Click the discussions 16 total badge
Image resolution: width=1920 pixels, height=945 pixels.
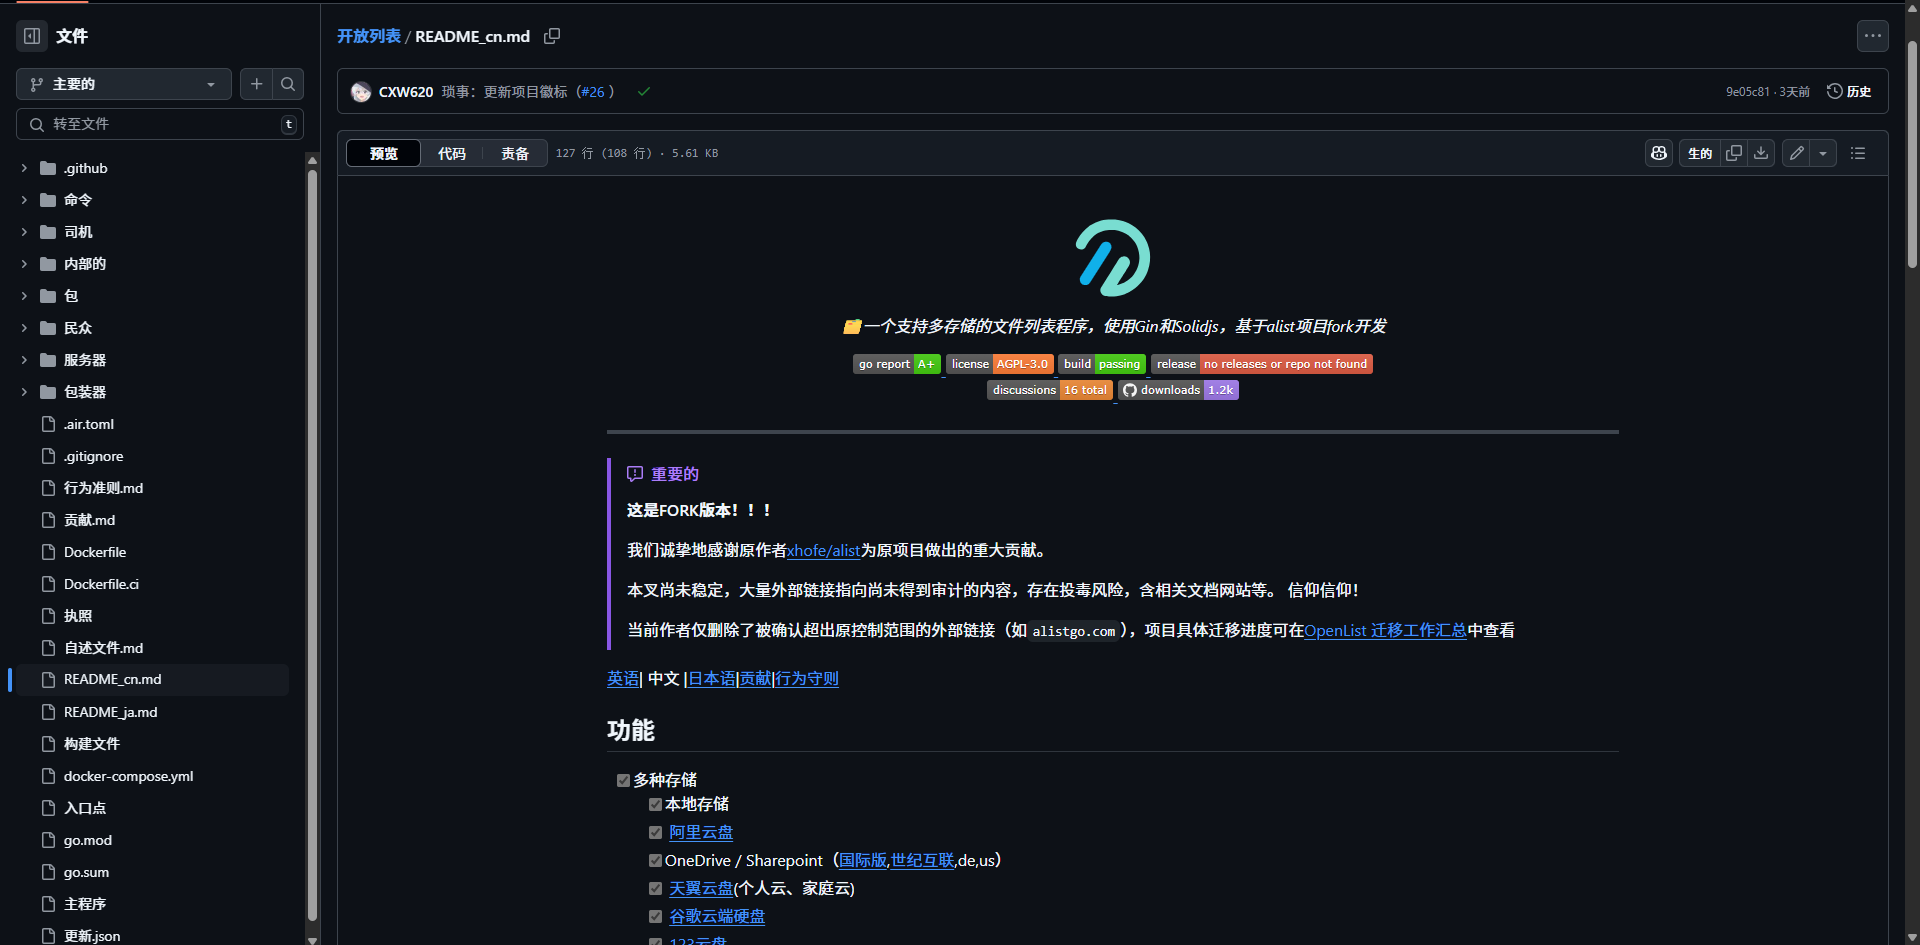click(1050, 390)
